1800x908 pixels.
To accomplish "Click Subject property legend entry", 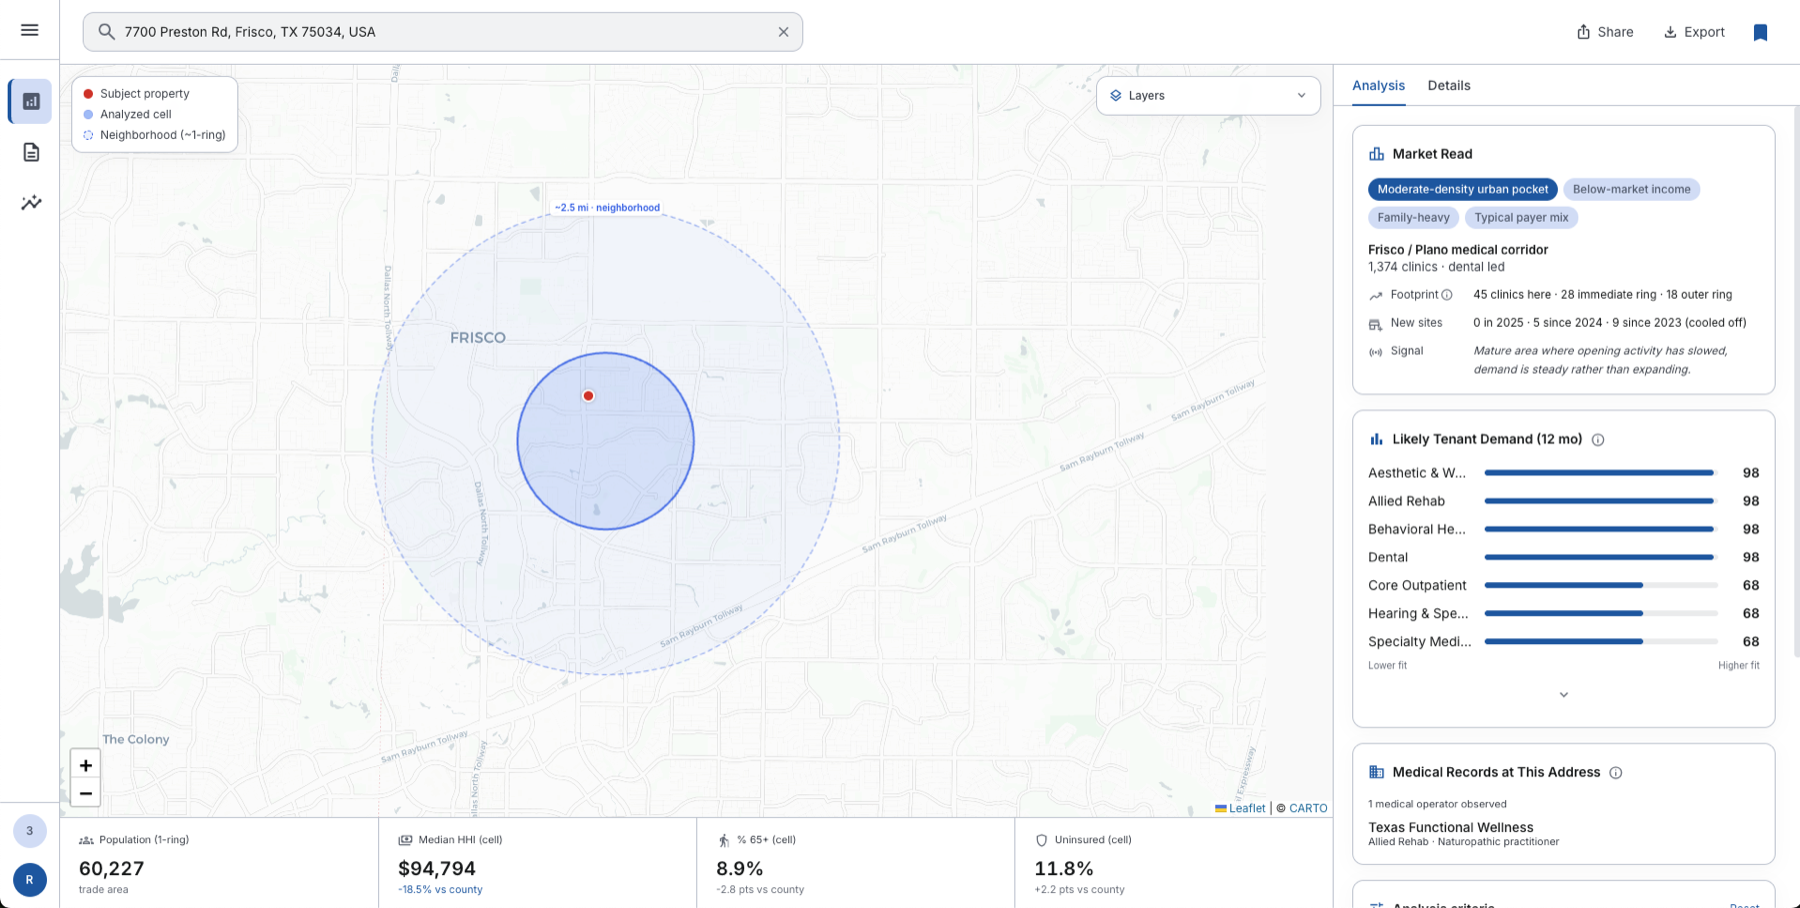I will pyautogui.click(x=144, y=94).
